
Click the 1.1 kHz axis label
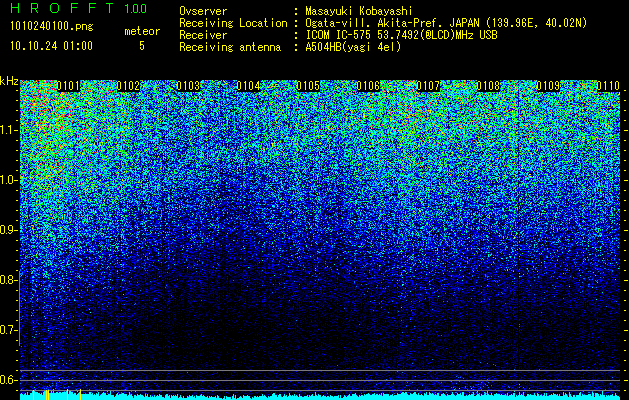click(9, 130)
